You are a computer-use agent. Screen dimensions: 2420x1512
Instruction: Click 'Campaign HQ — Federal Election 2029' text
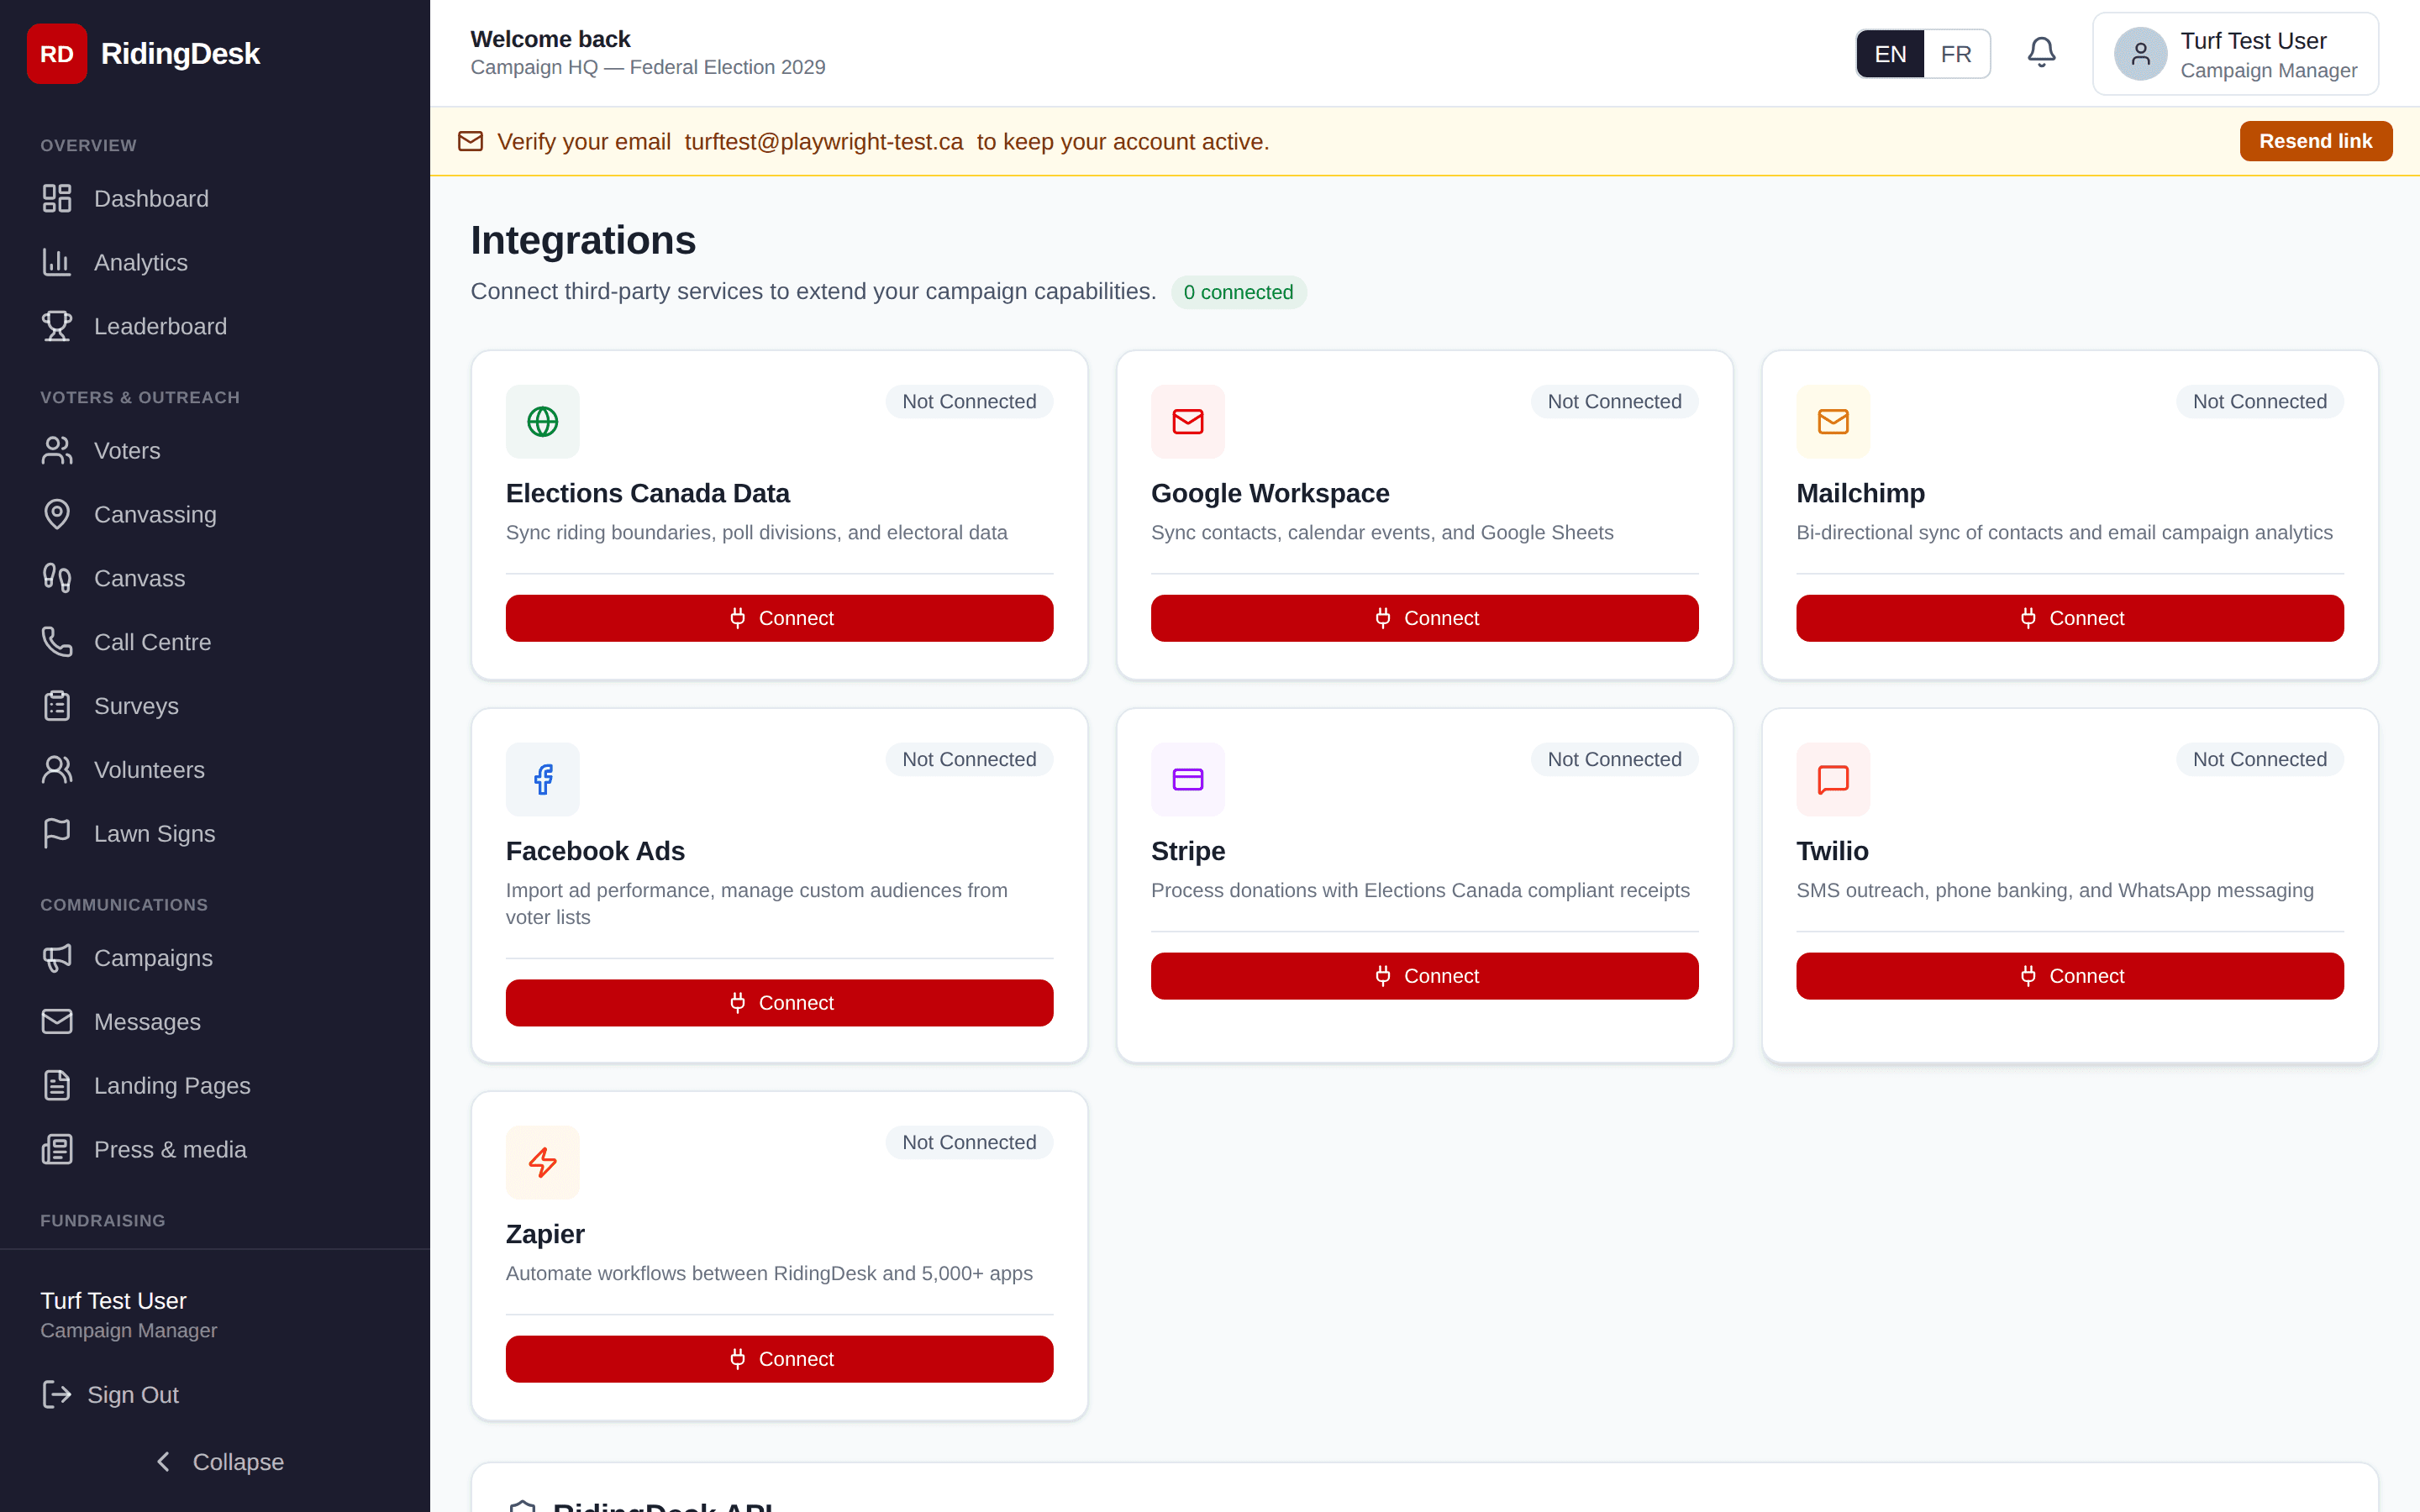(x=648, y=67)
